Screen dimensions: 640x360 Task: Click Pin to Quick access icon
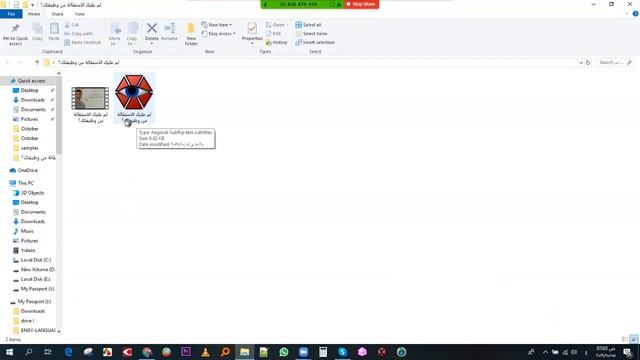point(16,33)
